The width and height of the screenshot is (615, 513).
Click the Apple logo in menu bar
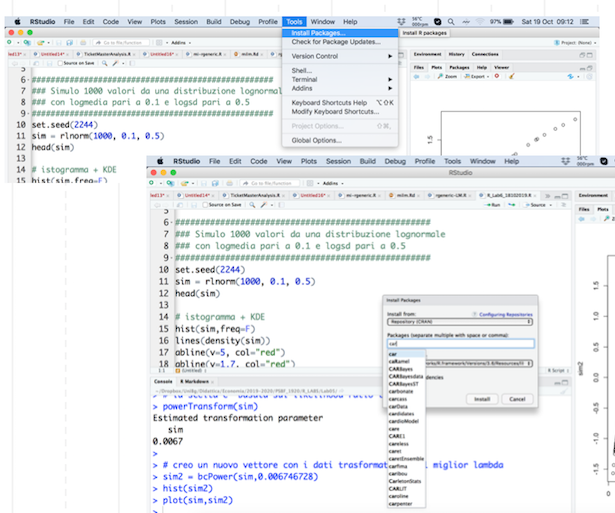(x=17, y=20)
